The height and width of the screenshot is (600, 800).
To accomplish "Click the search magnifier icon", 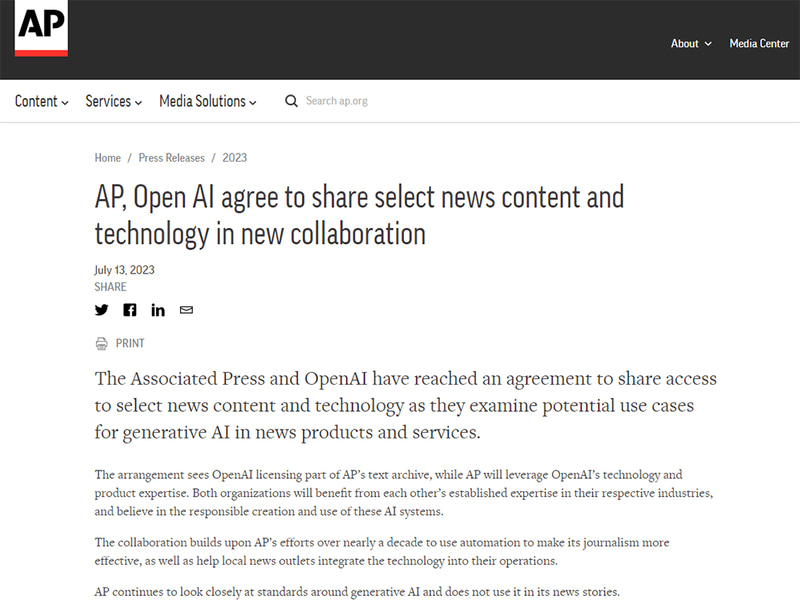I will click(x=291, y=101).
